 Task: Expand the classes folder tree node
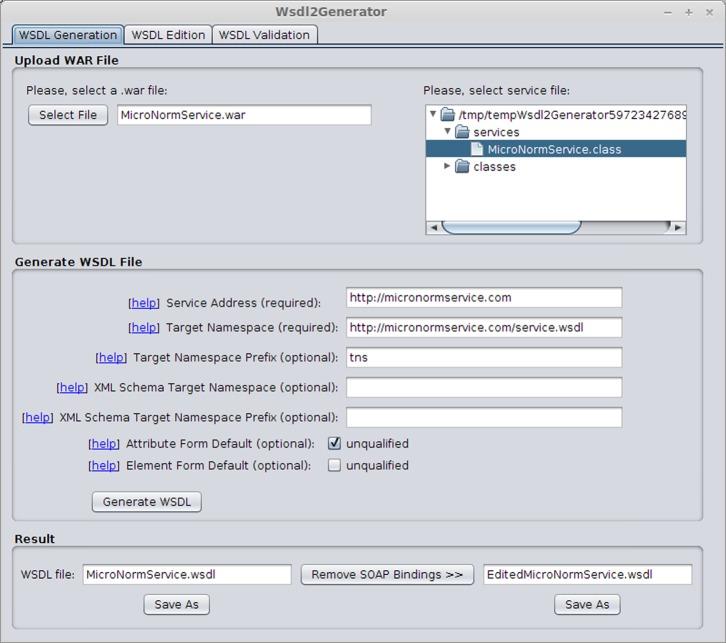(x=447, y=167)
